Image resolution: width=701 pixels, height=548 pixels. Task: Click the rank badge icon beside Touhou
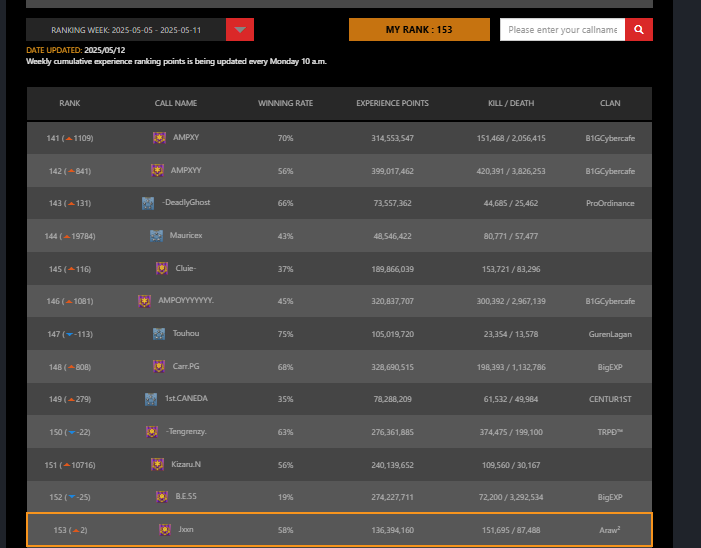159,333
